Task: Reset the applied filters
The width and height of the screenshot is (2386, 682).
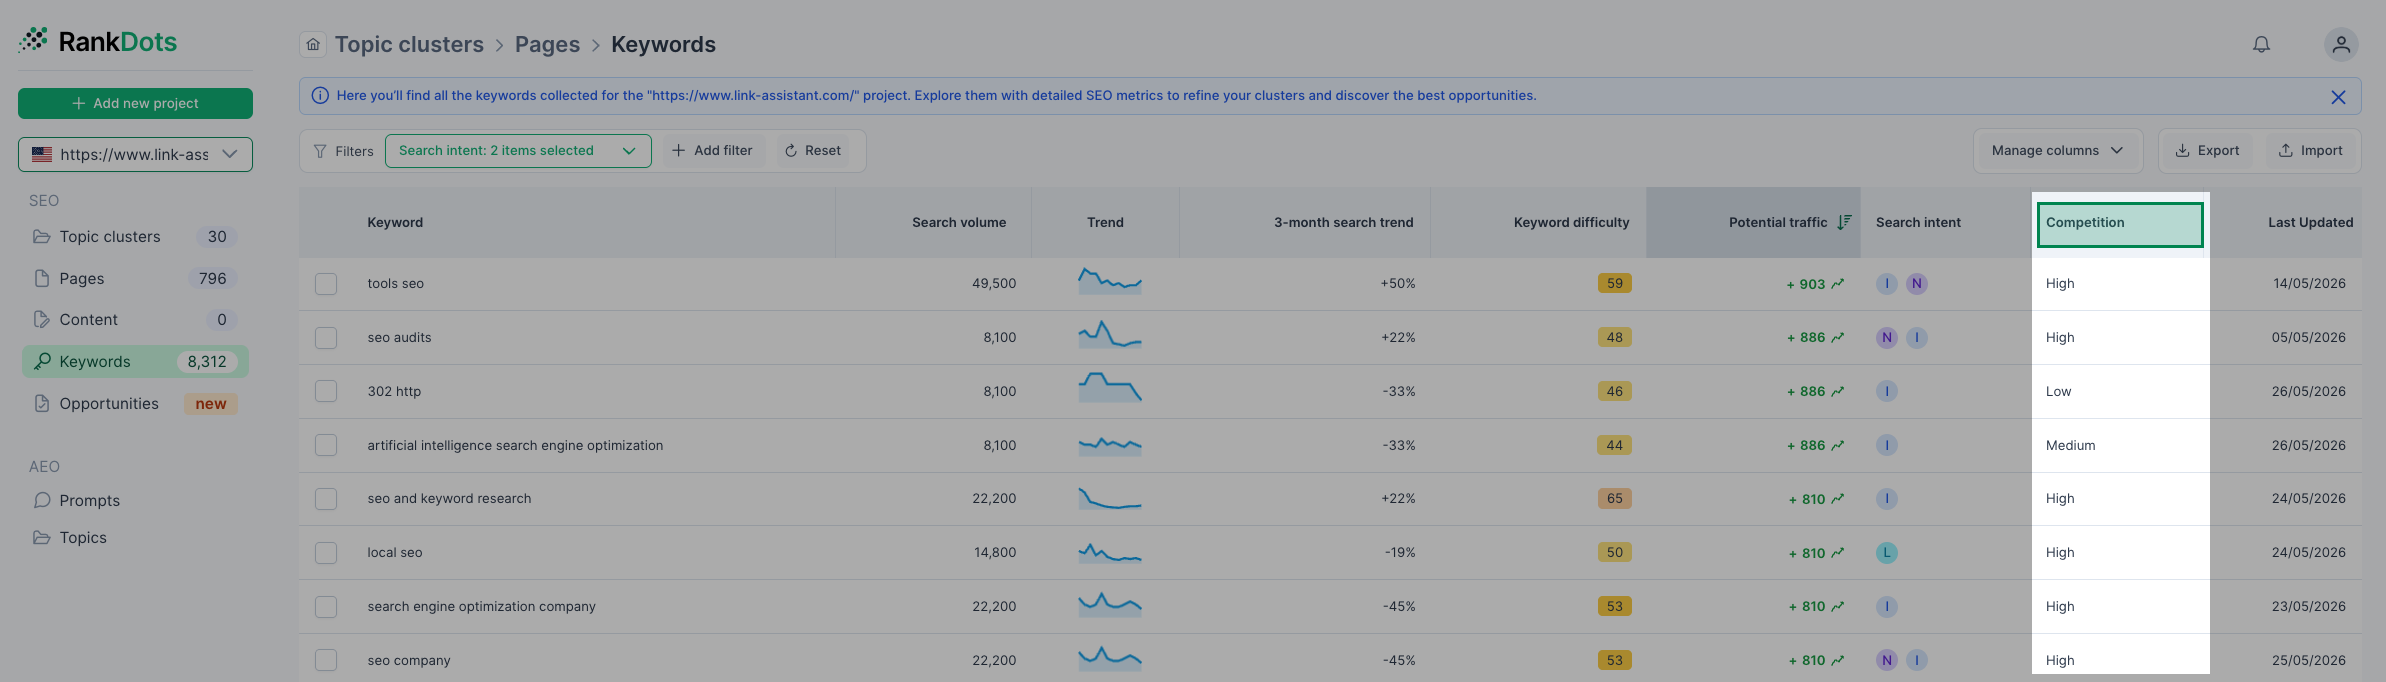Action: (x=813, y=151)
